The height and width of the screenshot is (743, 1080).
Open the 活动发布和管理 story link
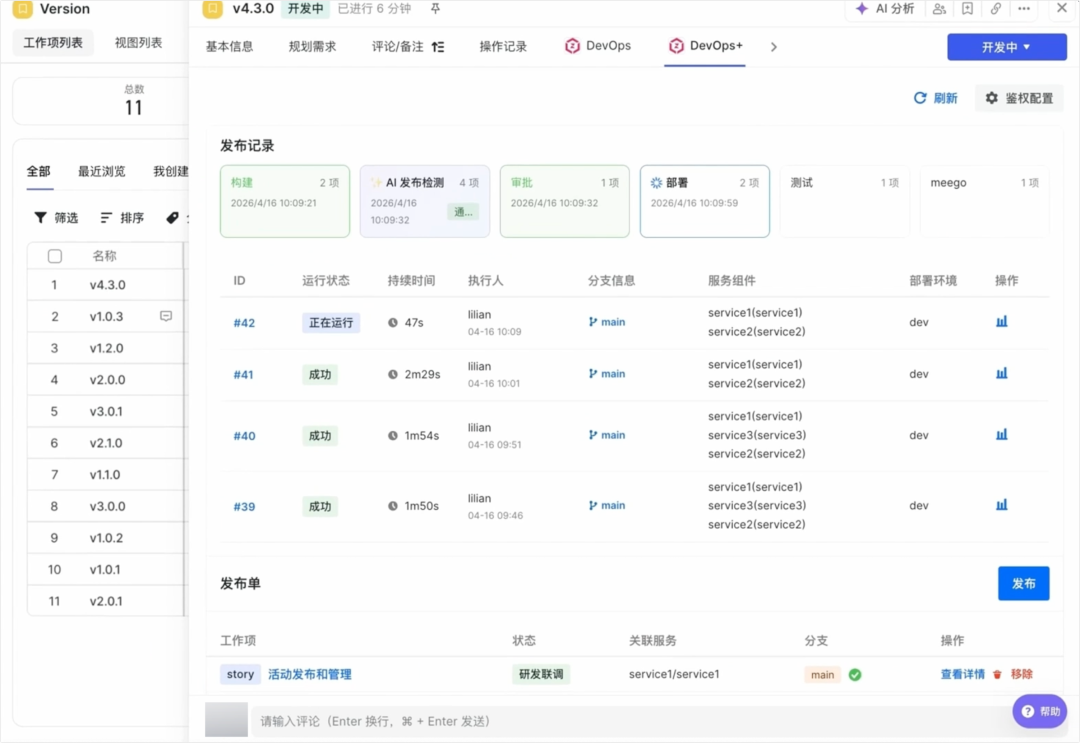[309, 674]
